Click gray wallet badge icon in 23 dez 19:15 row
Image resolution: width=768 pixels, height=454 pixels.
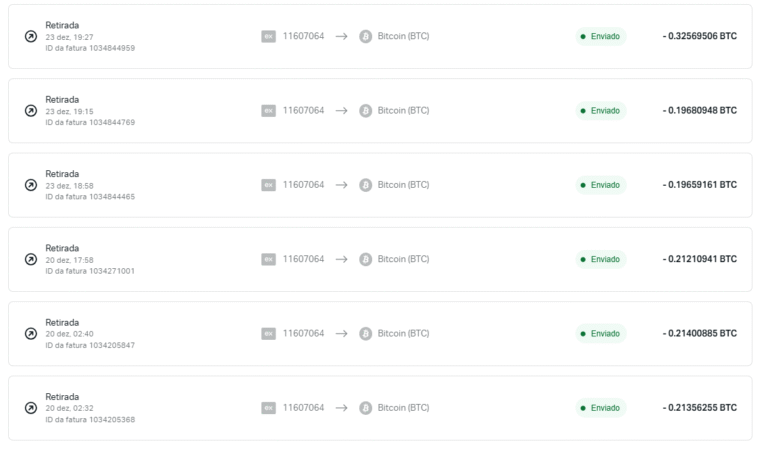click(x=268, y=111)
